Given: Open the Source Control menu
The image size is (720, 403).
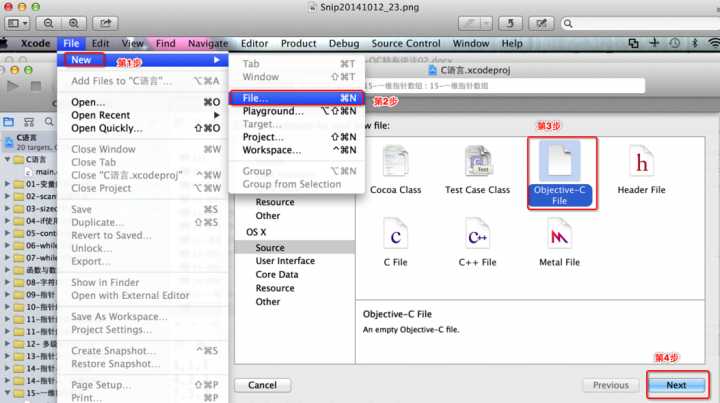Looking at the screenshot, I should 406,43.
